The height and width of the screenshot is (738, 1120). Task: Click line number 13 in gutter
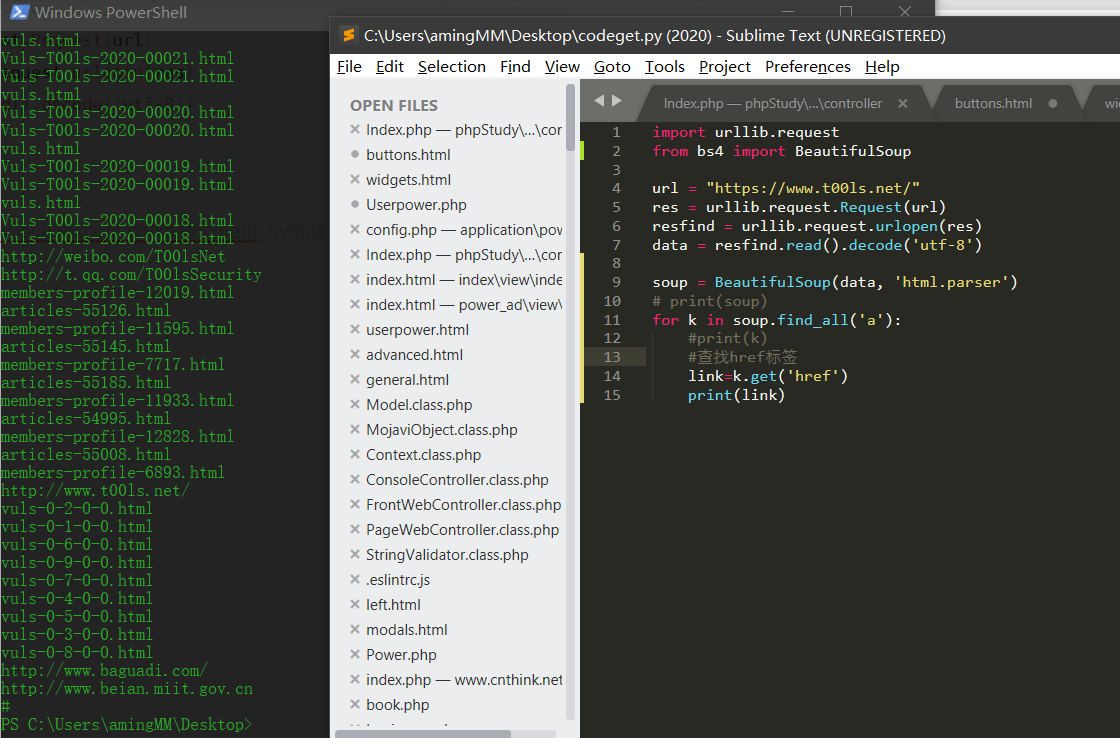click(x=612, y=356)
